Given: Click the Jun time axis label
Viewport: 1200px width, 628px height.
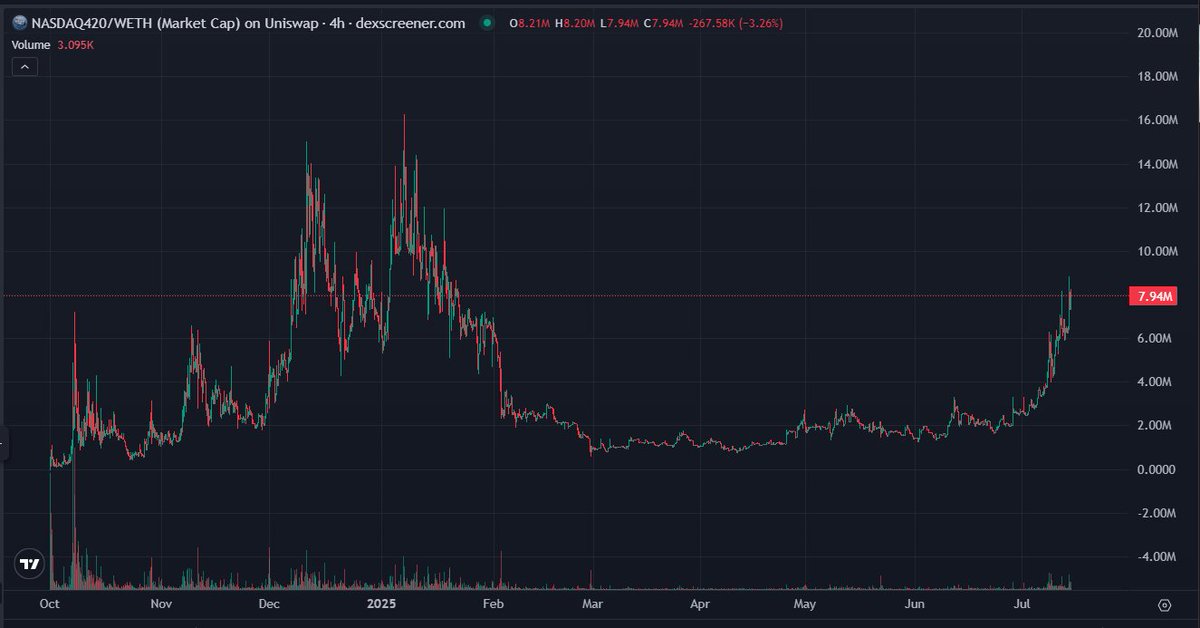Looking at the screenshot, I should tap(913, 605).
